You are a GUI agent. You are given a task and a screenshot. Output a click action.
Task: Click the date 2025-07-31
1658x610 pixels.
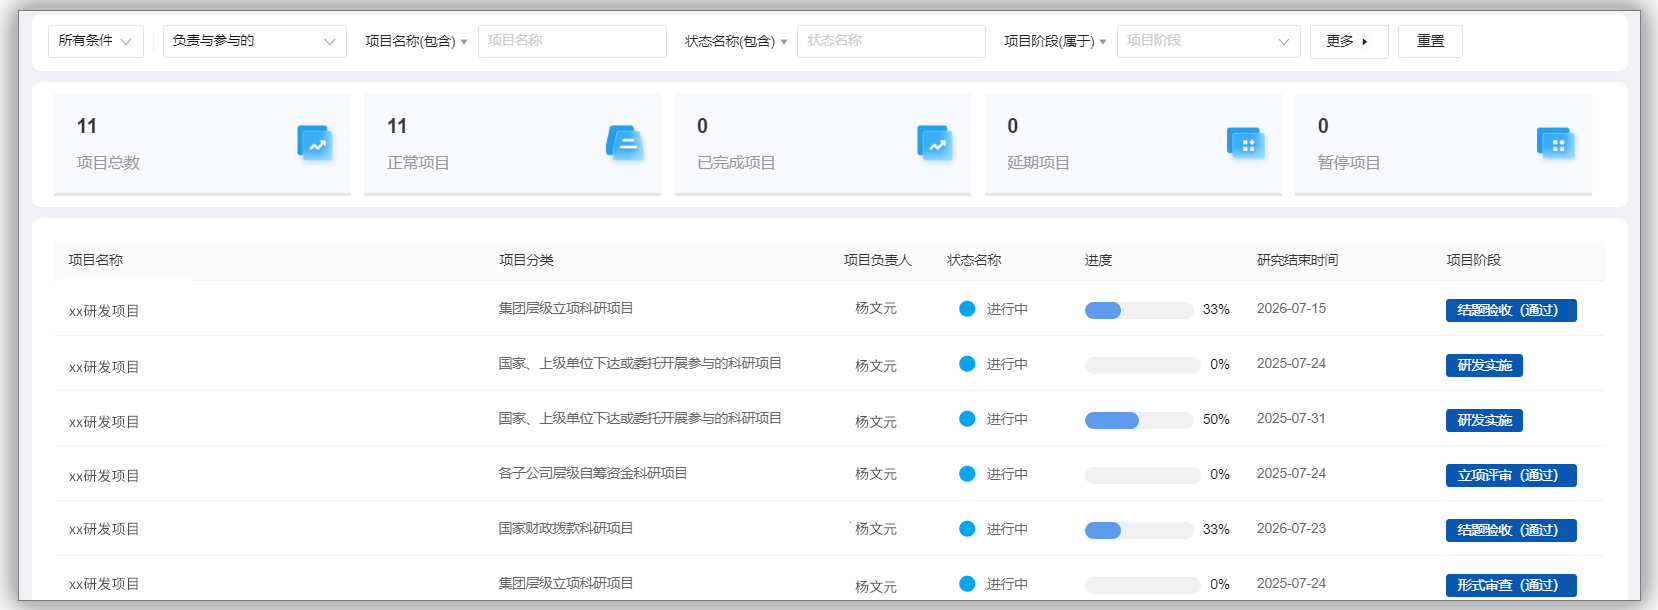coord(1291,418)
